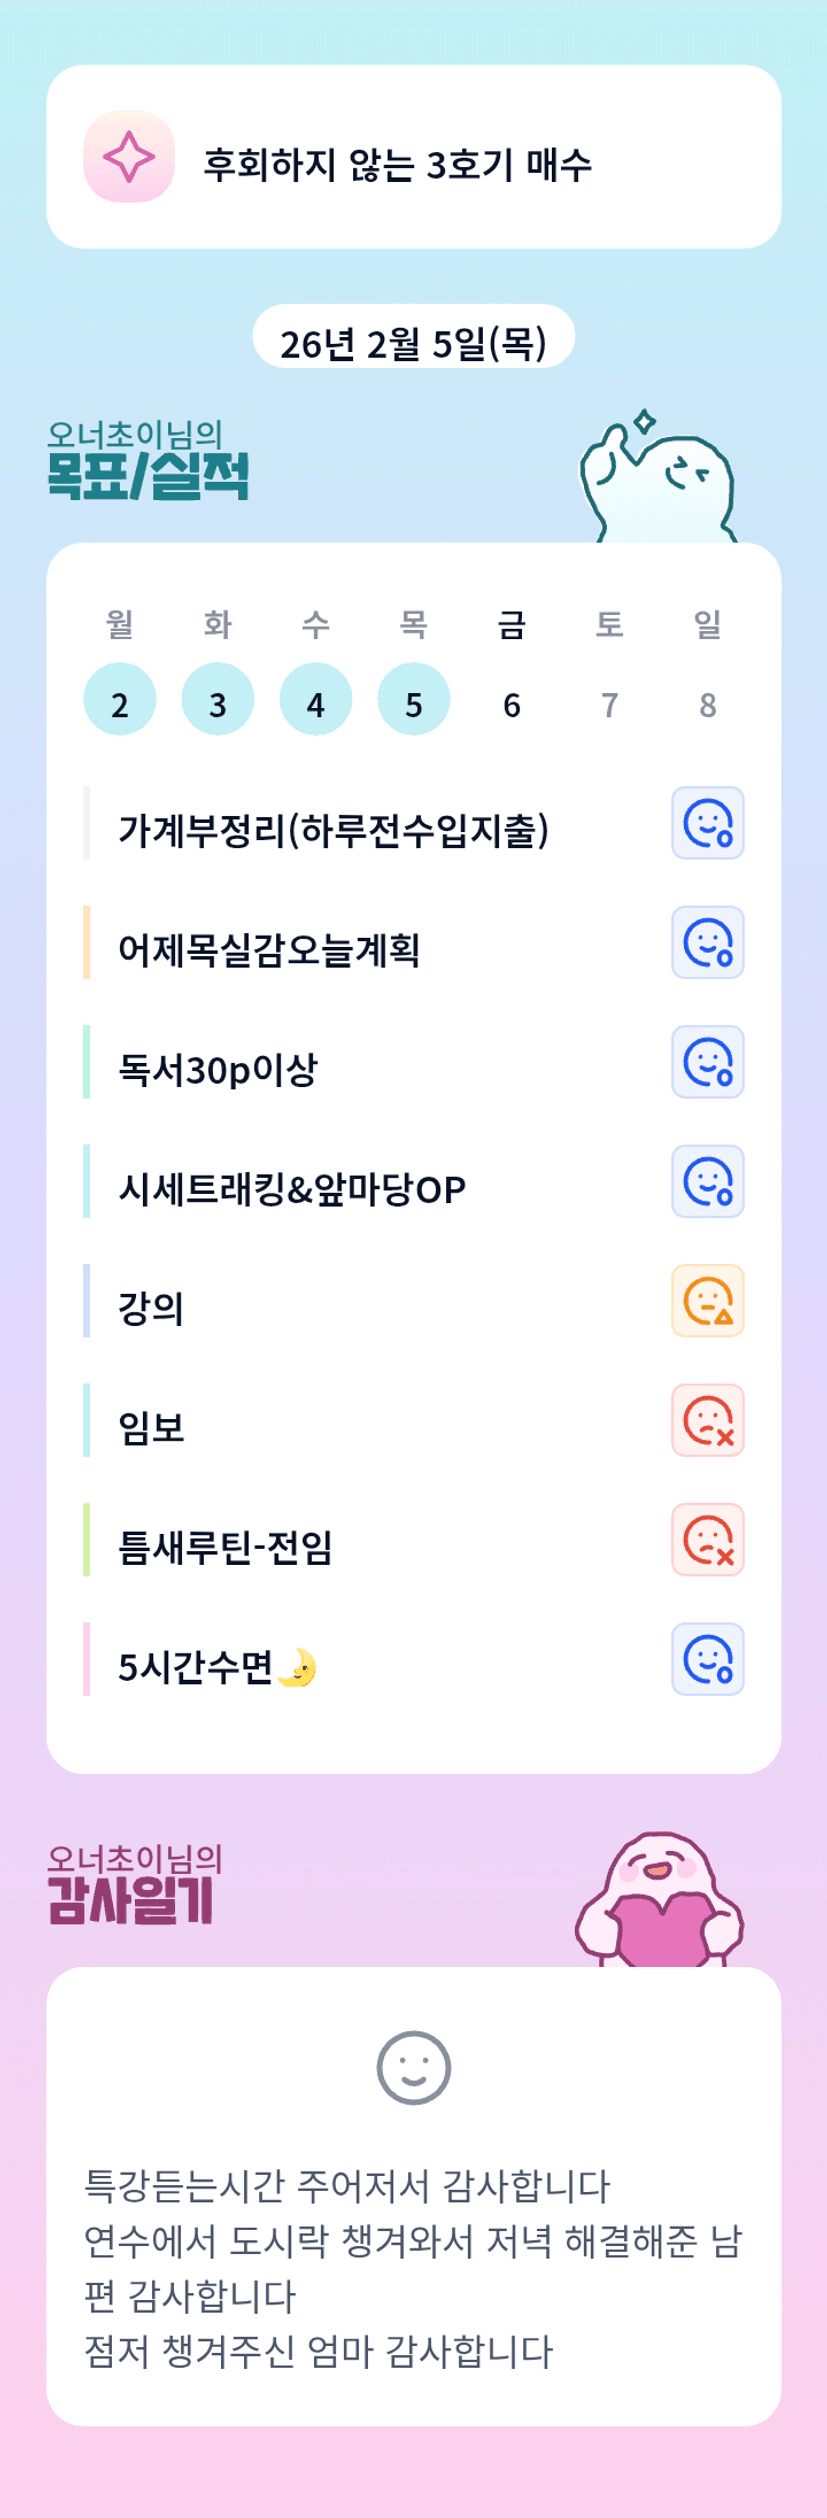Click the pink heart-holding mascot character
Image resolution: width=827 pixels, height=2518 pixels.
(659, 1901)
